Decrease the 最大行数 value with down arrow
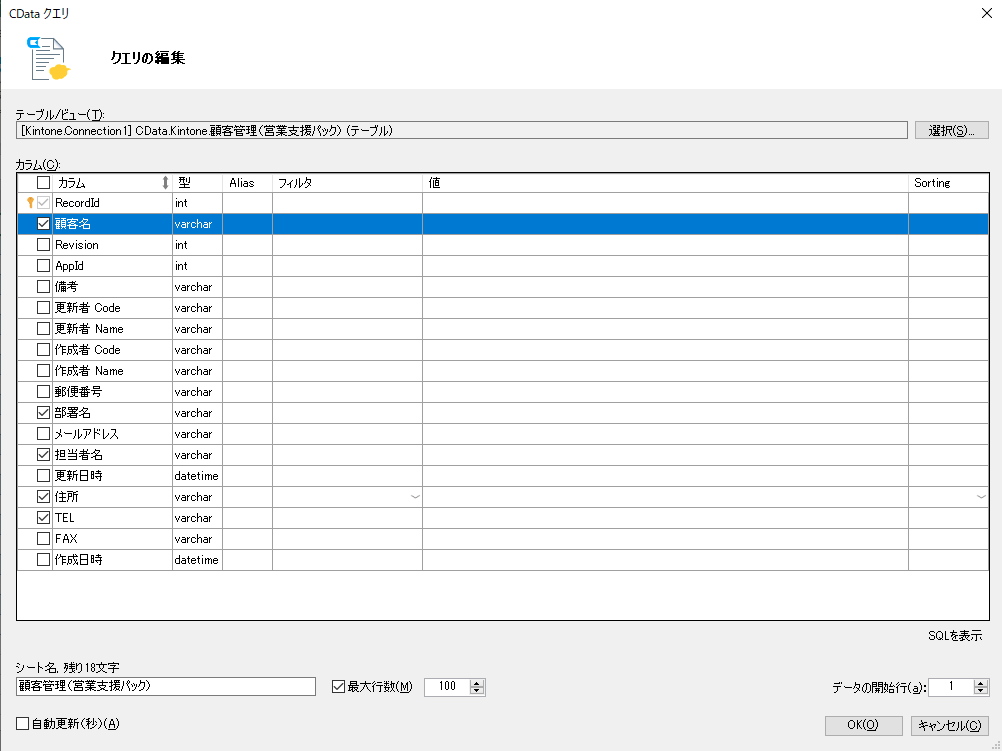The width and height of the screenshot is (1002, 751). coord(477,691)
